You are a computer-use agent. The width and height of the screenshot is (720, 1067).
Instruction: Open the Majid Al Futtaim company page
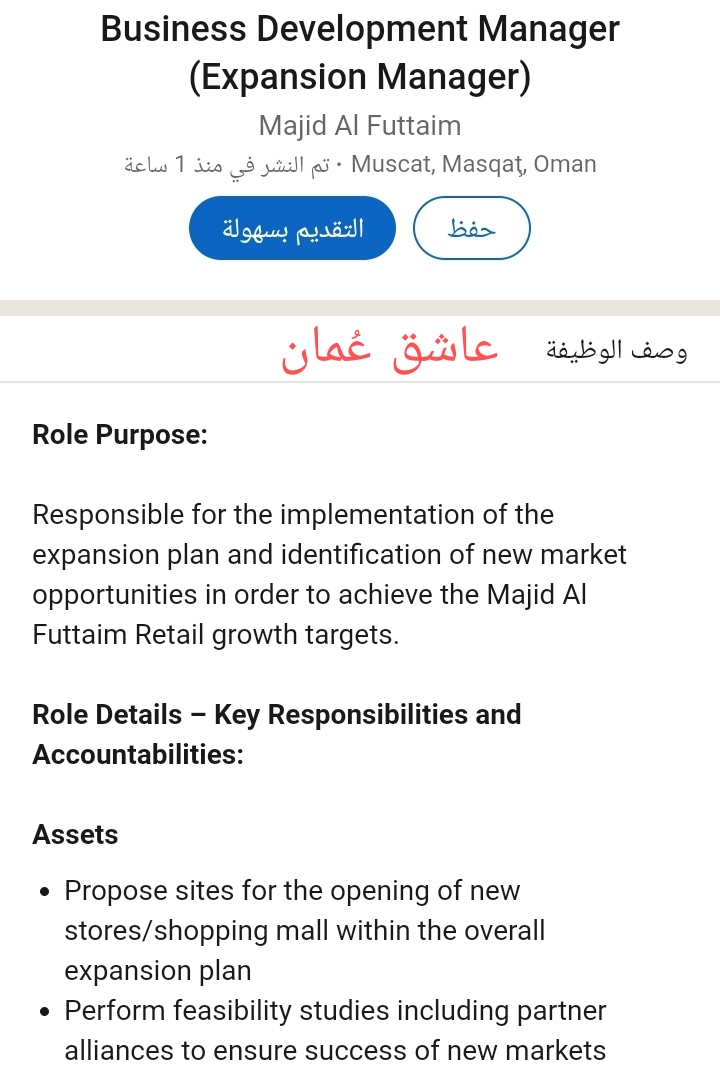point(360,126)
